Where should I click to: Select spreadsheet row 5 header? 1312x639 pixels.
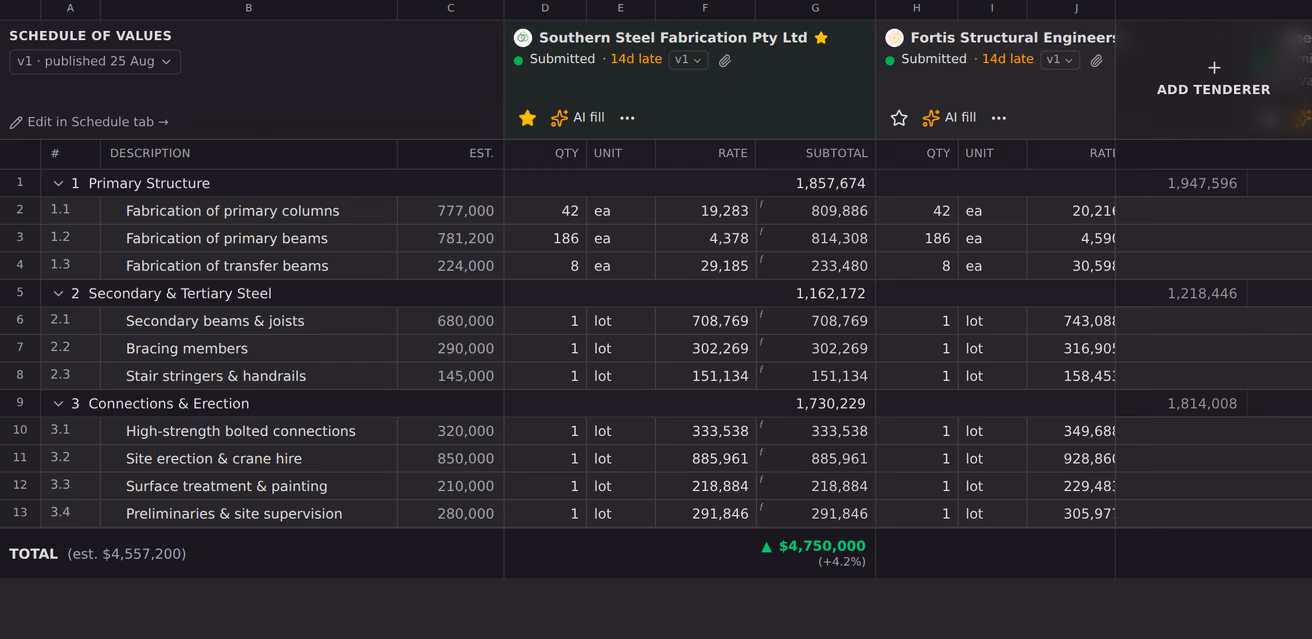pyautogui.click(x=20, y=293)
